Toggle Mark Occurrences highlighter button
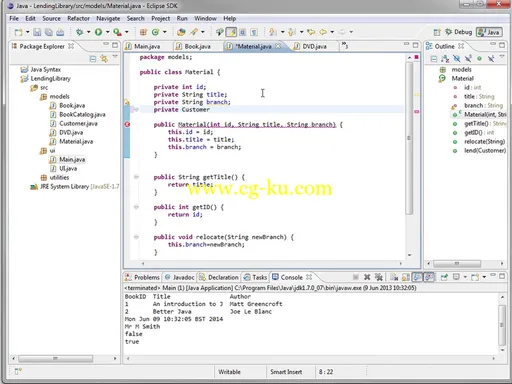This screenshot has height=384, width=512. [x=231, y=32]
